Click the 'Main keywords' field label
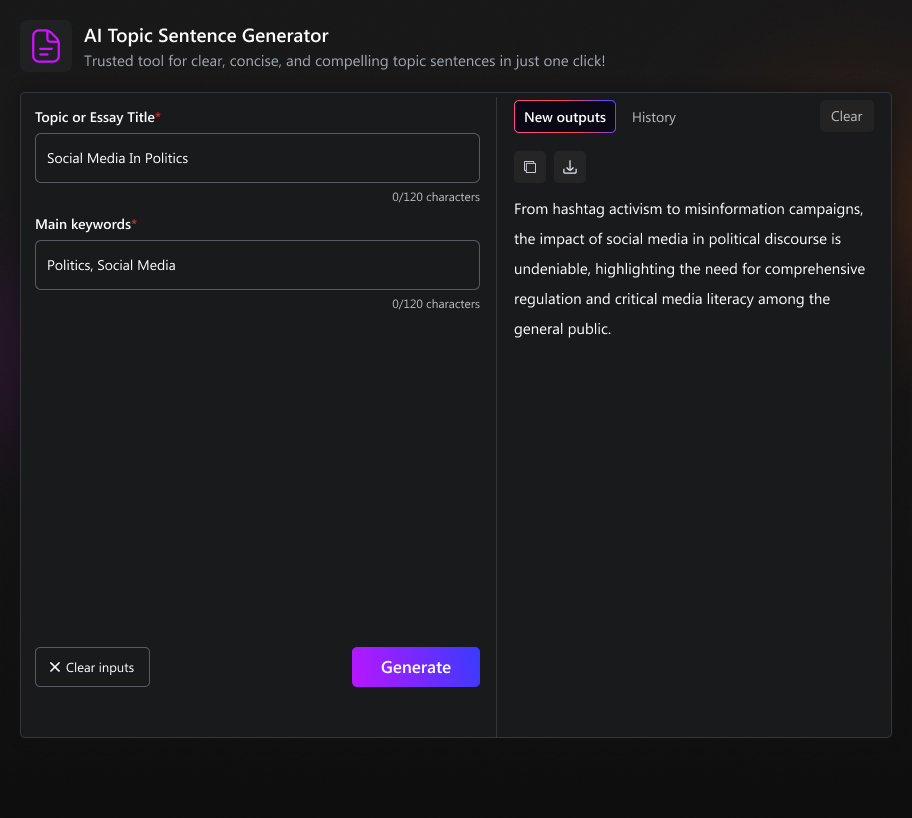The width and height of the screenshot is (912, 818). point(82,224)
